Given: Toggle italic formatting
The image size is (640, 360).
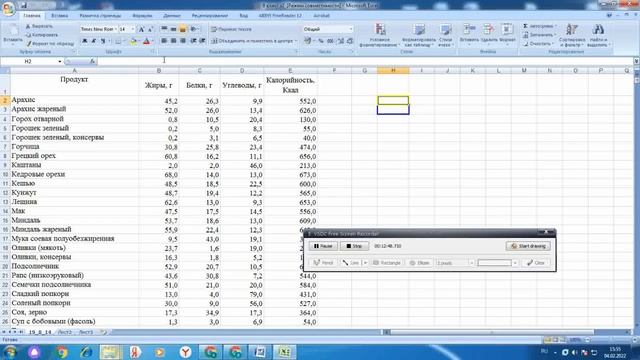Looking at the screenshot, I should click(94, 41).
